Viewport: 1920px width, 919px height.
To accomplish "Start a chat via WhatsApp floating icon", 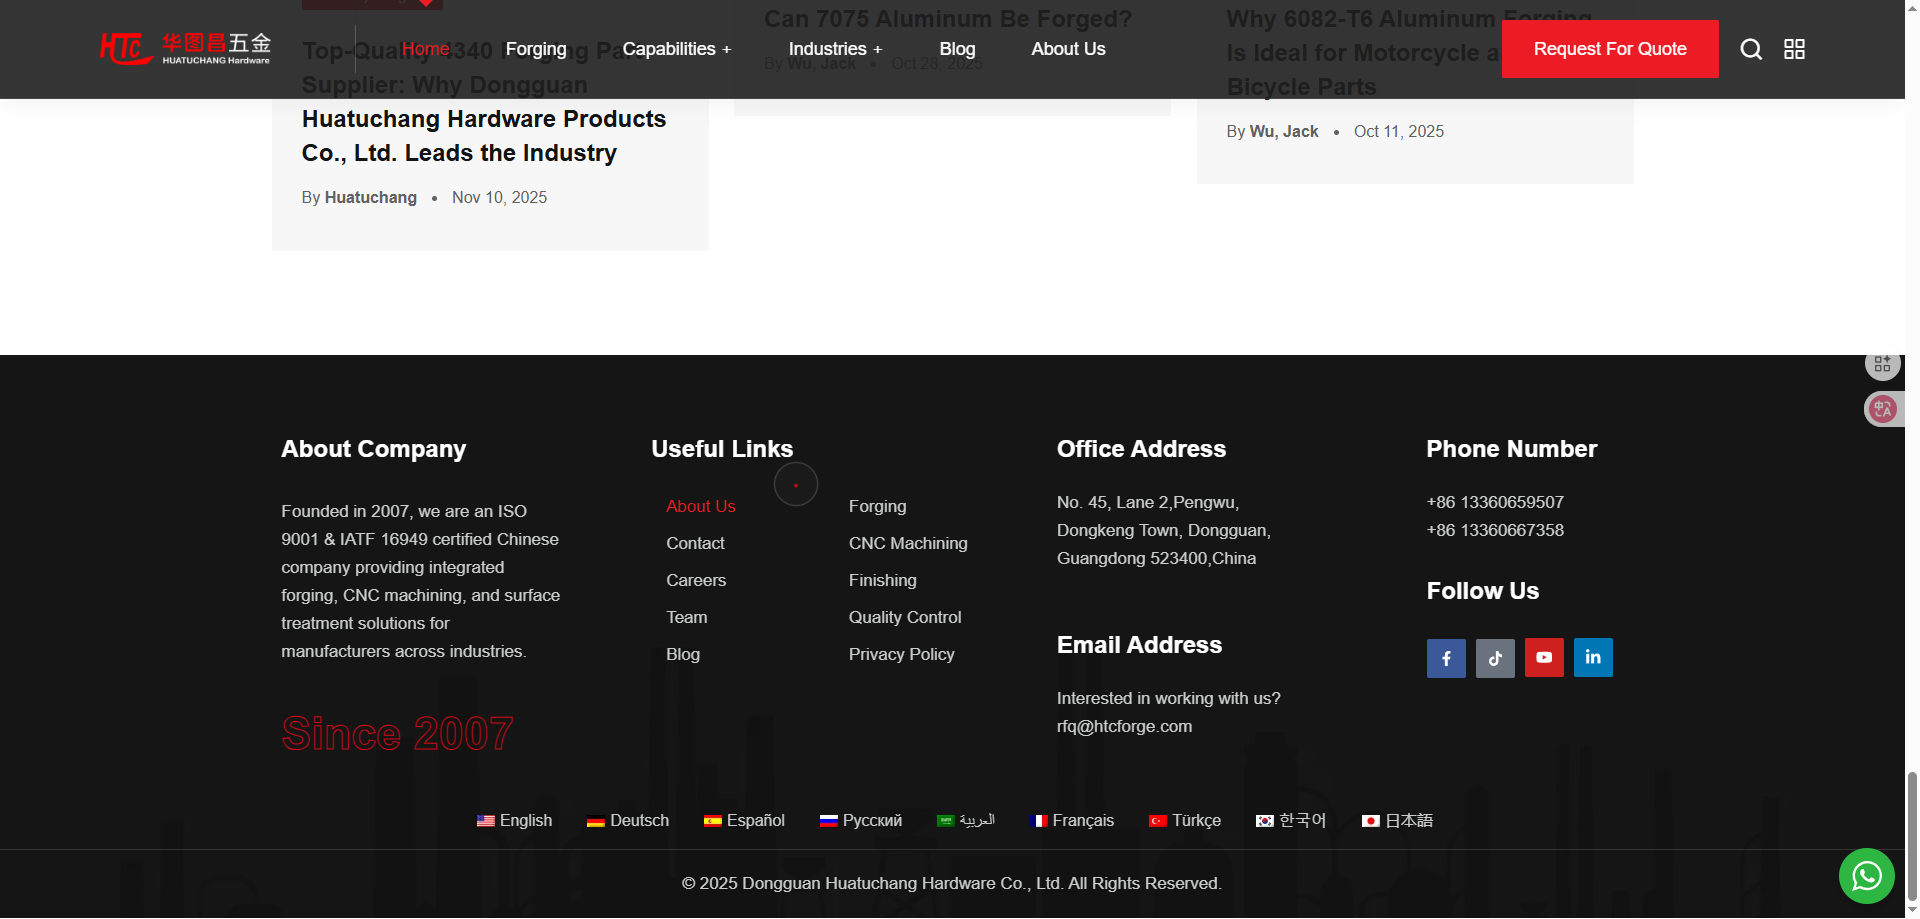I will coord(1866,876).
